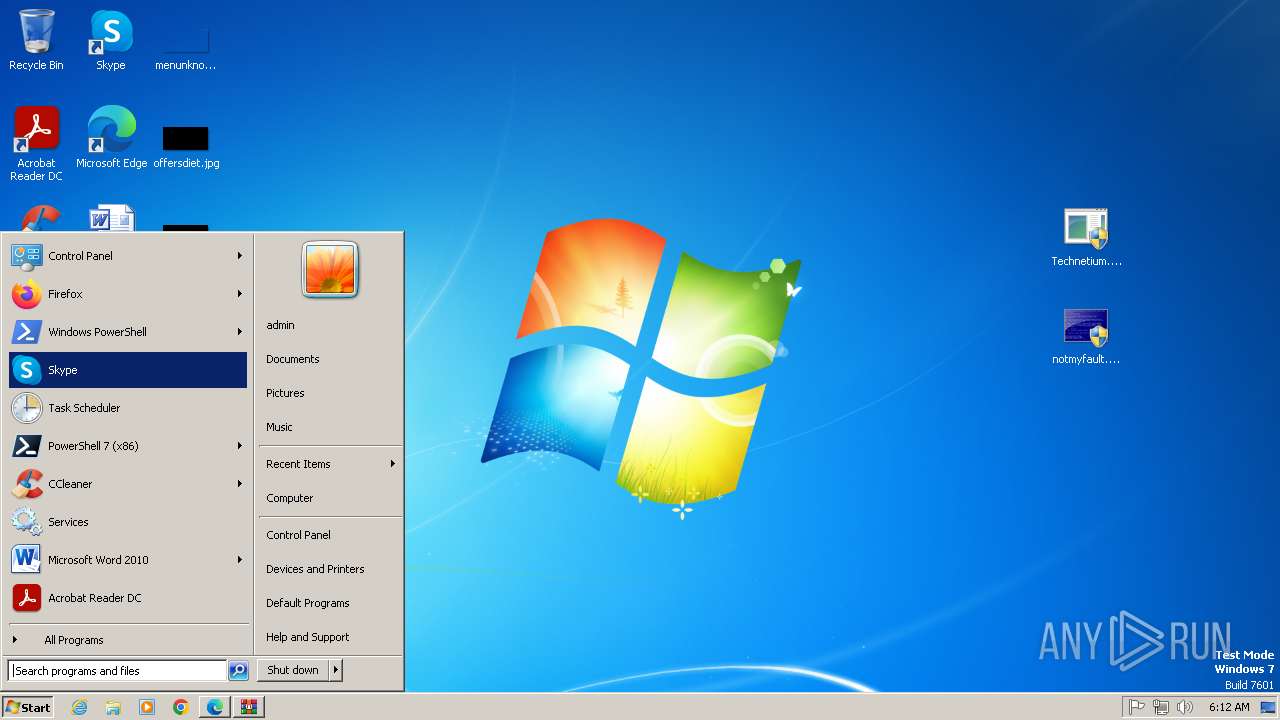The height and width of the screenshot is (720, 1280).
Task: Select the offersdiet.jpg desktop file
Action: pos(186,145)
